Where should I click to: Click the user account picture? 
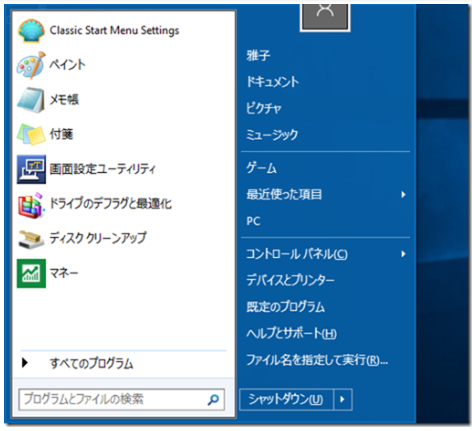pos(325,17)
